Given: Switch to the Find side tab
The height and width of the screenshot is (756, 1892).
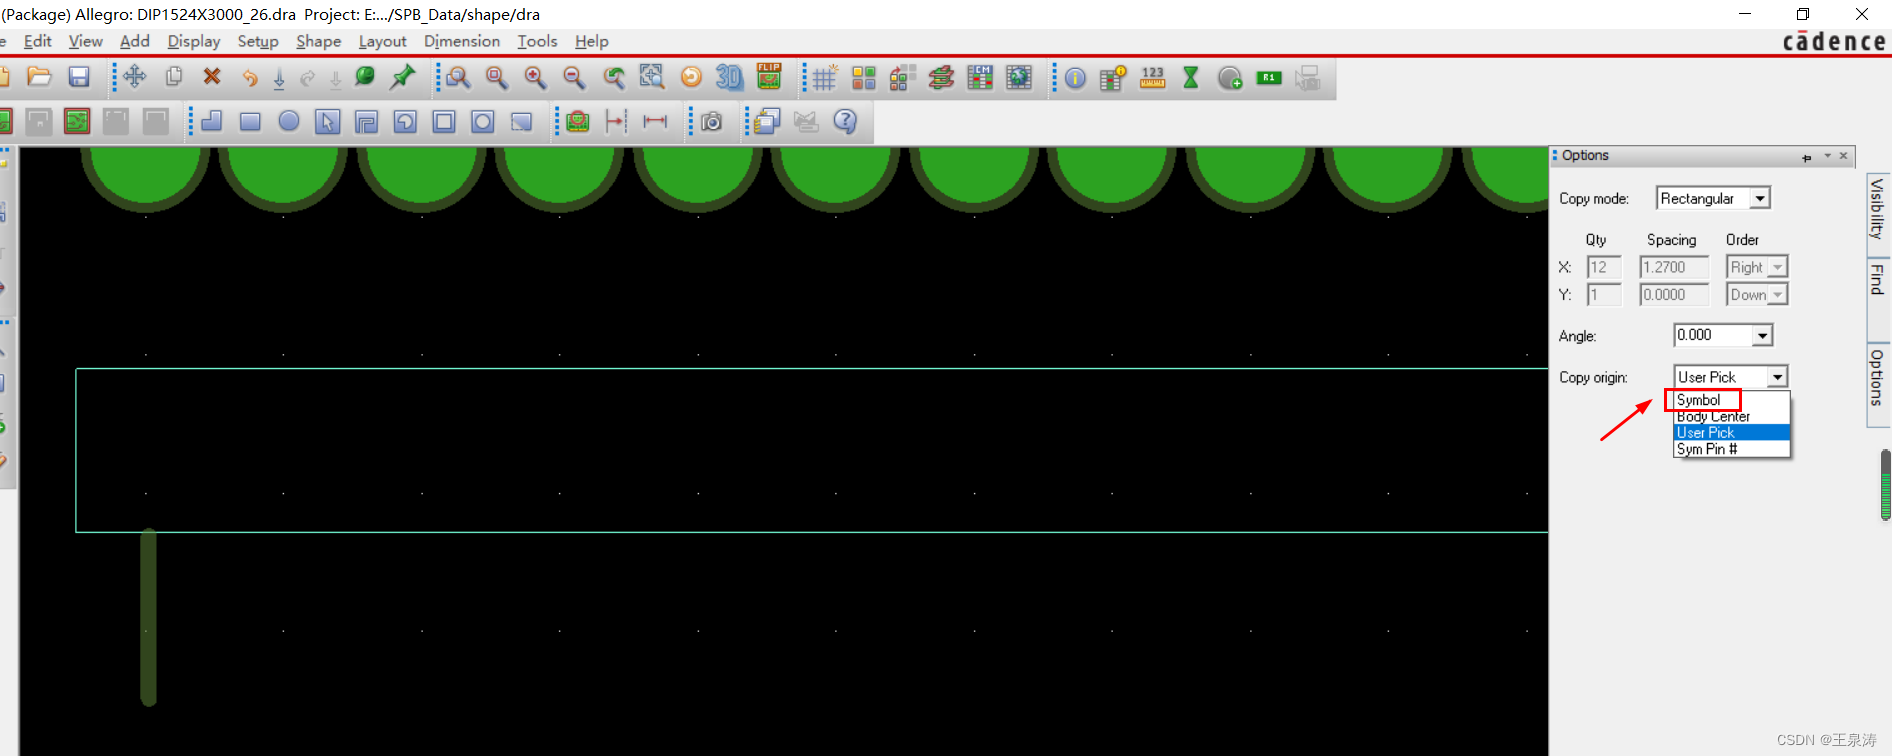Looking at the screenshot, I should 1877,280.
